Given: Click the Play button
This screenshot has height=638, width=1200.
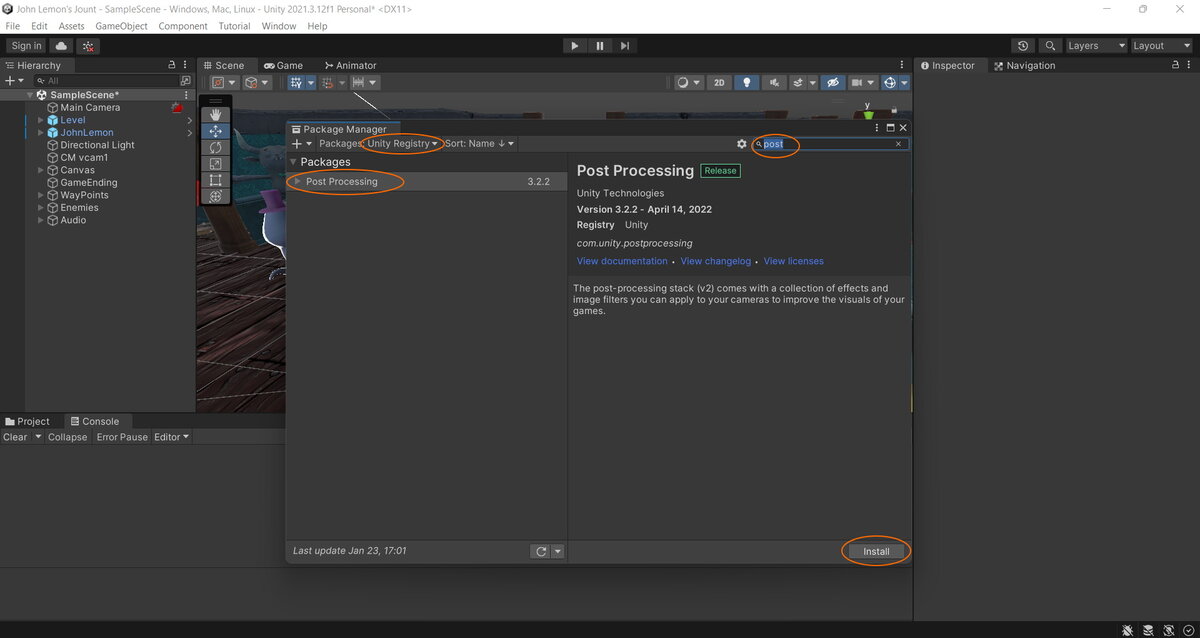Looking at the screenshot, I should (574, 46).
